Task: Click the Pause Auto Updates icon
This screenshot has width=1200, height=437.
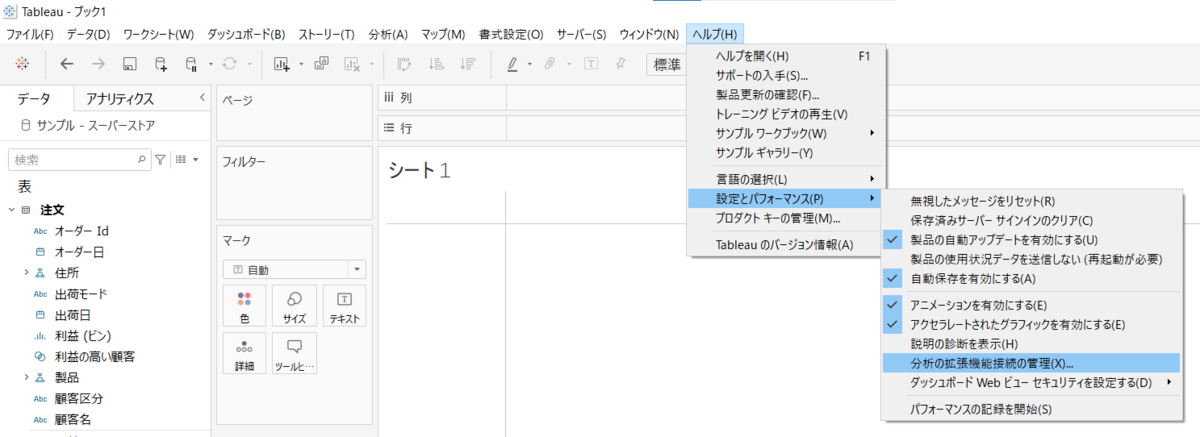Action: pos(191,64)
